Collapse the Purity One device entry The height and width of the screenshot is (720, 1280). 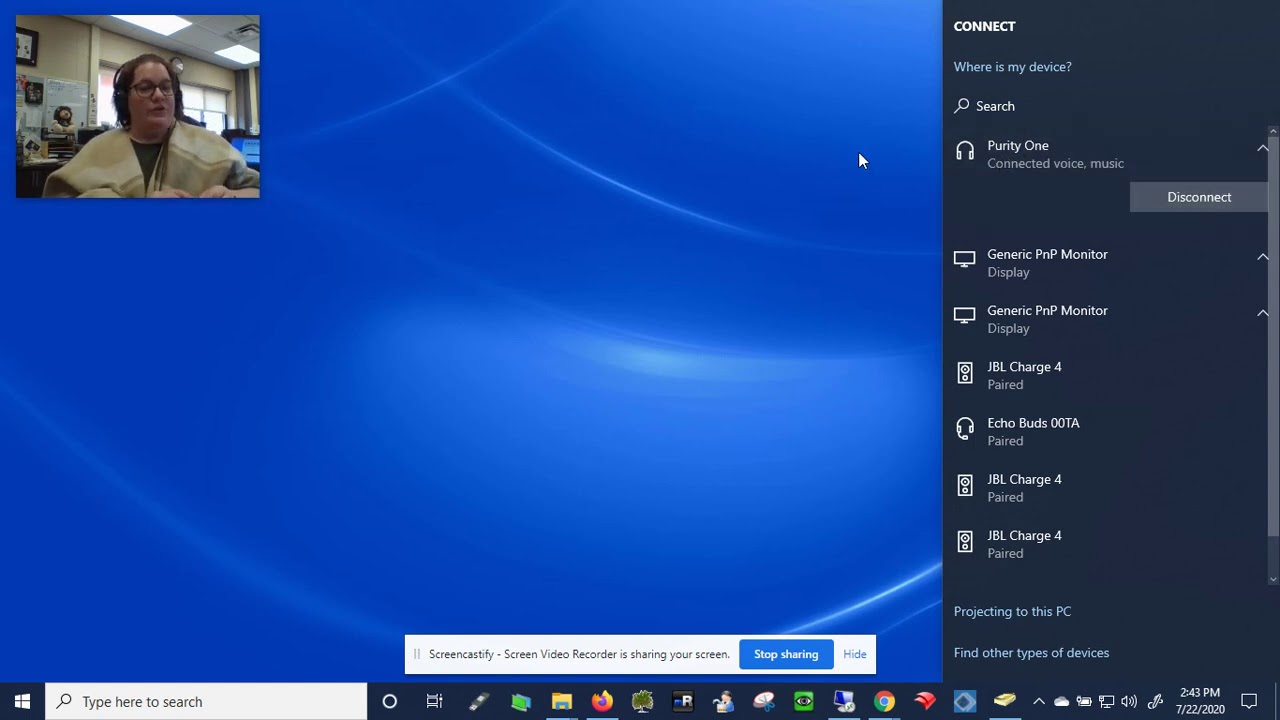coord(1263,148)
